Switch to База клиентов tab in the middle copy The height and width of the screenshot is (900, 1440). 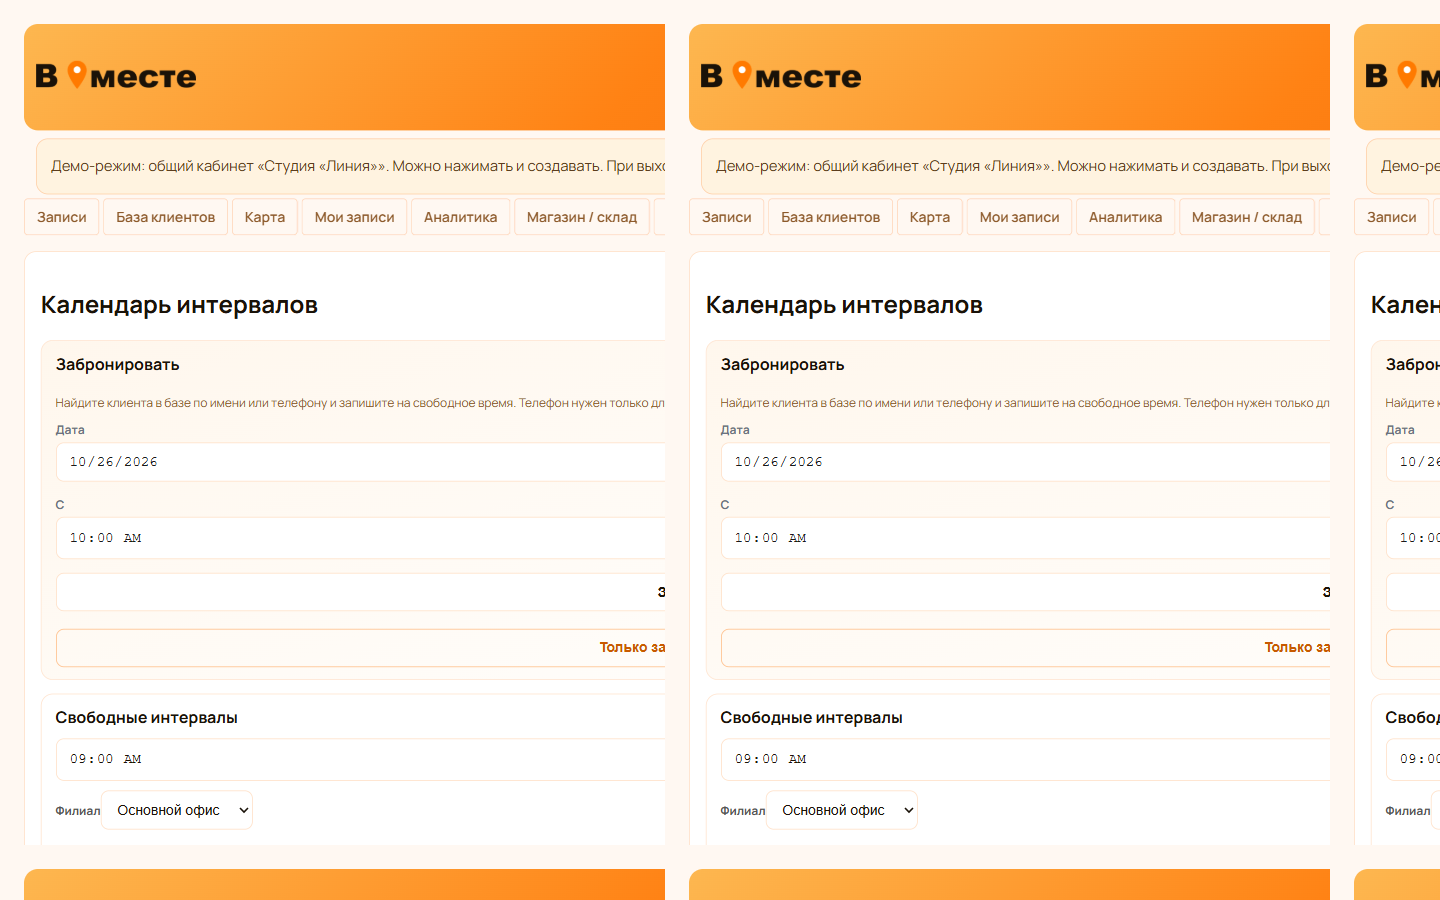pyautogui.click(x=831, y=217)
